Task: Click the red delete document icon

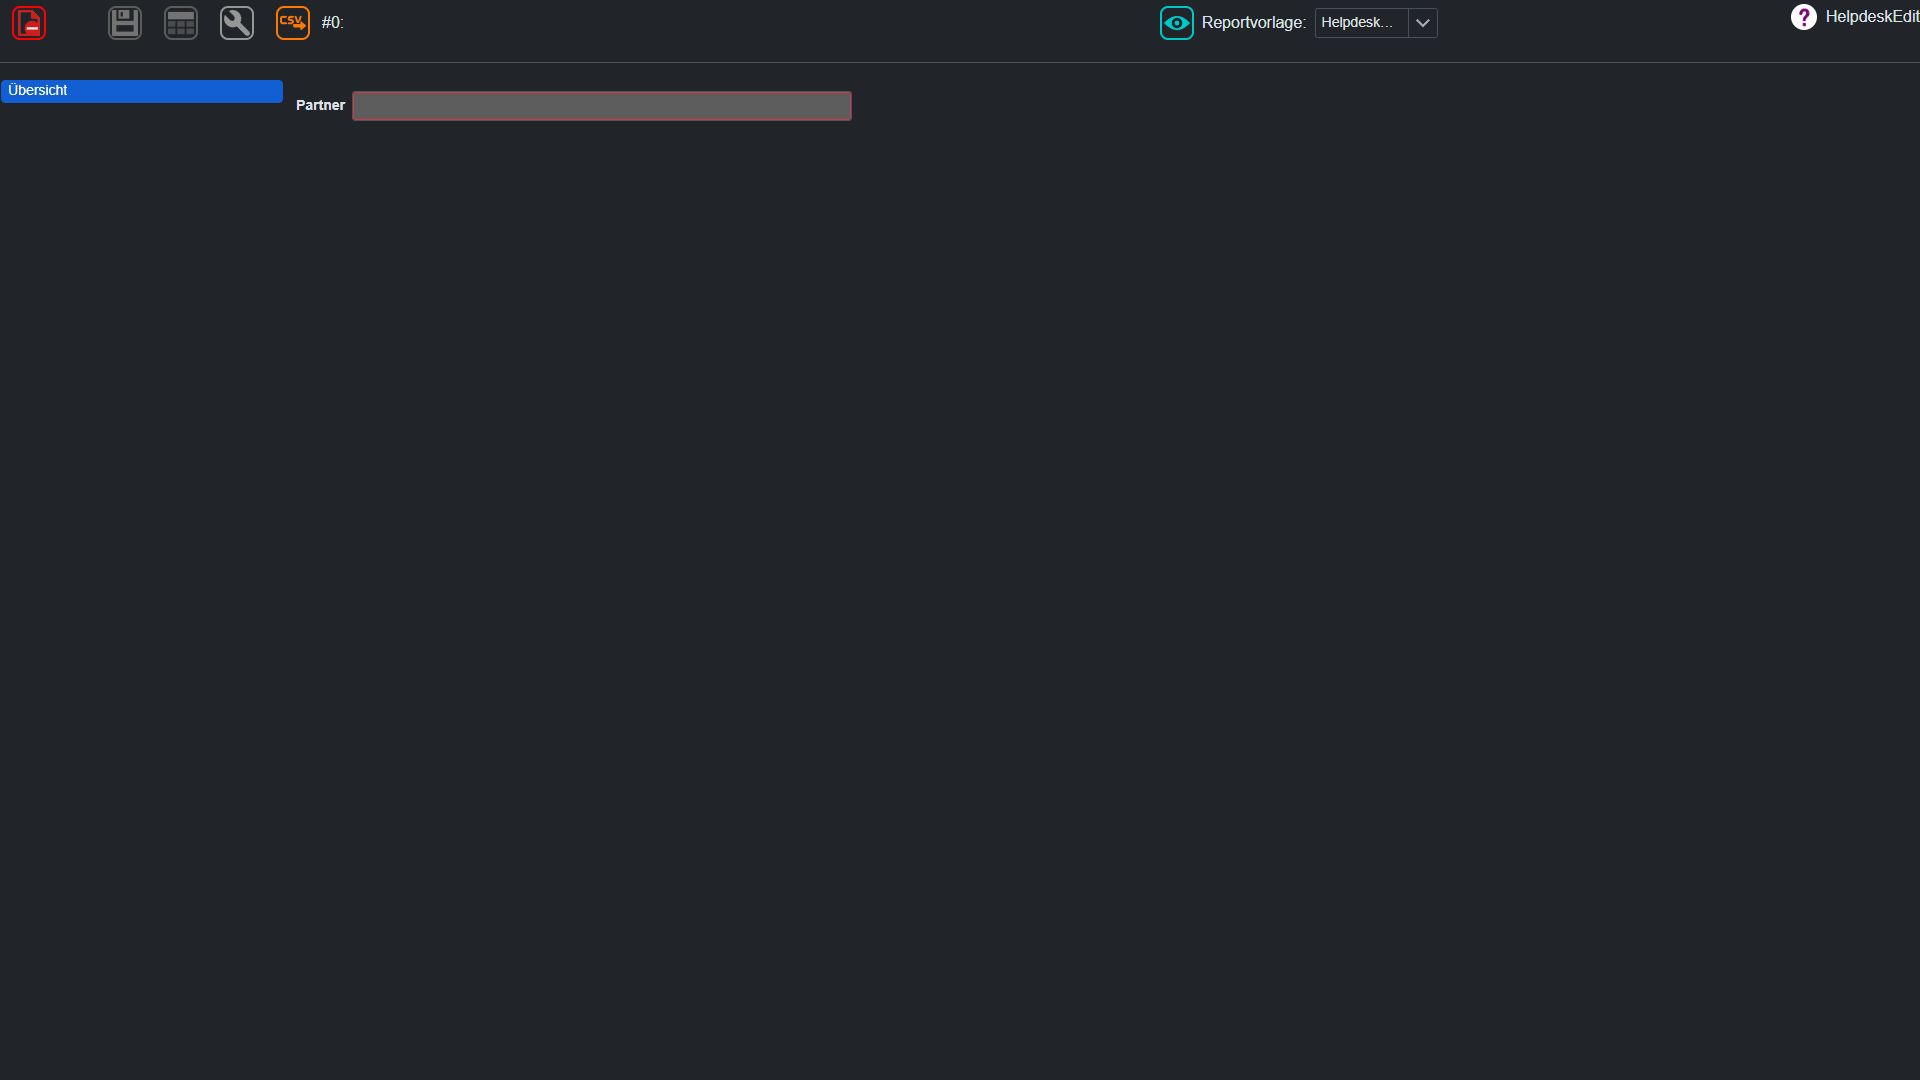Action: [x=29, y=23]
